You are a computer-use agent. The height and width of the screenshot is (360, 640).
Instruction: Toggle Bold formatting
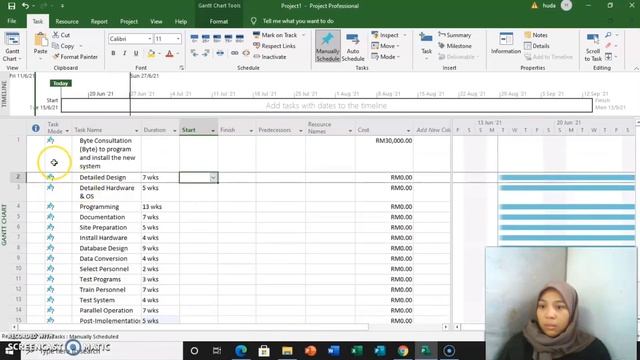[x=113, y=53]
